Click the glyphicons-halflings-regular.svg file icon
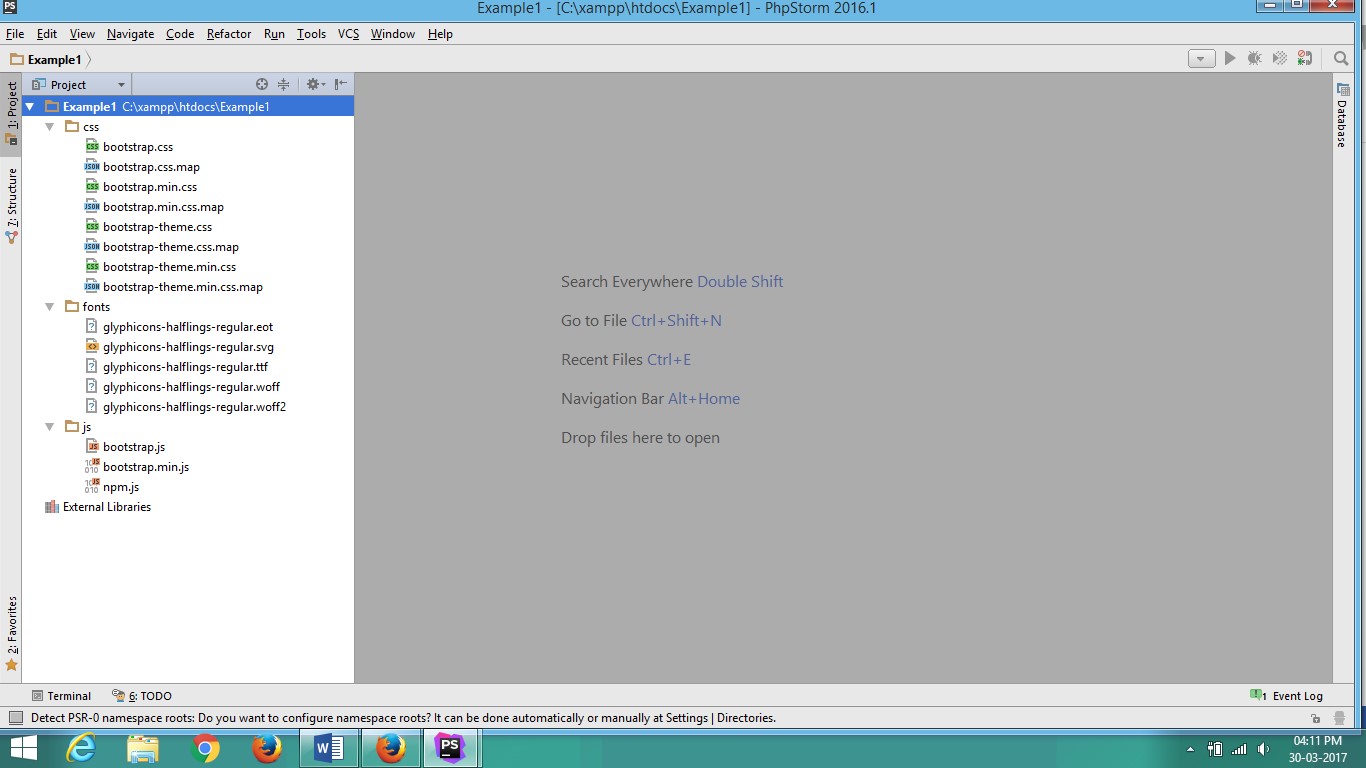Screen dimensions: 1366x768 click(91, 347)
